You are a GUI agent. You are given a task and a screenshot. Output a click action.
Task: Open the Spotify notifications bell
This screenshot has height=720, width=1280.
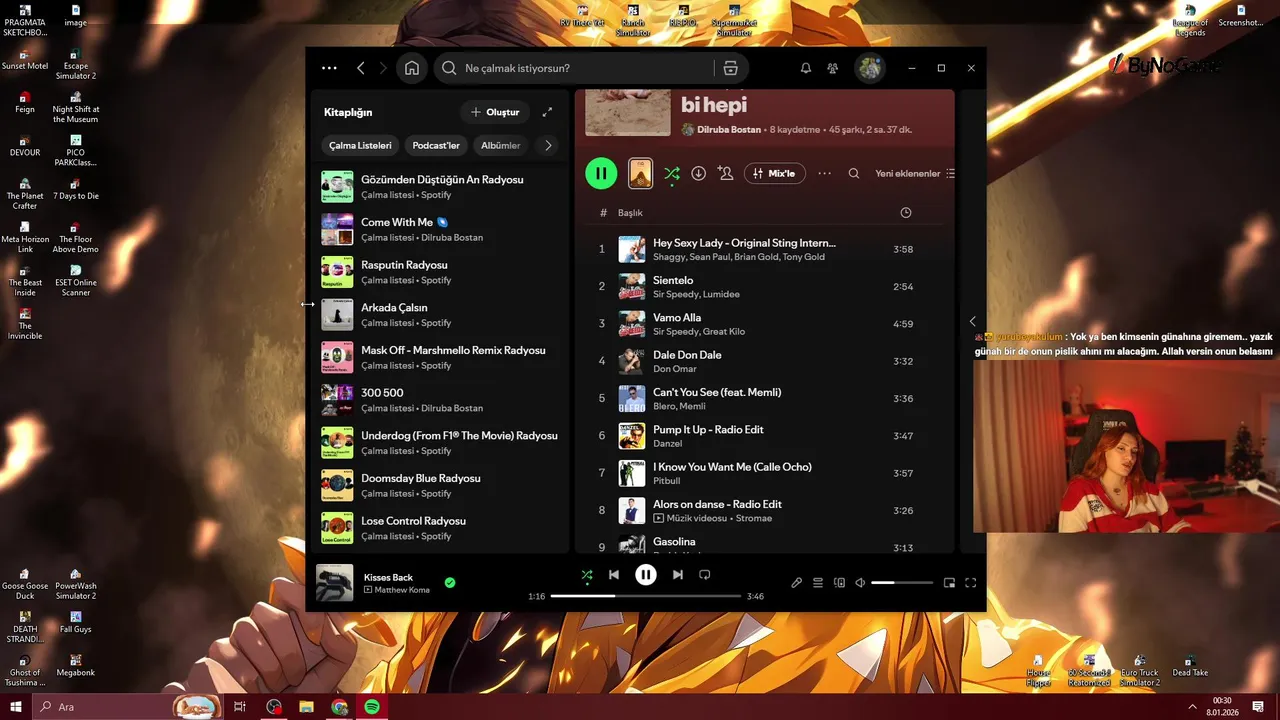(806, 68)
